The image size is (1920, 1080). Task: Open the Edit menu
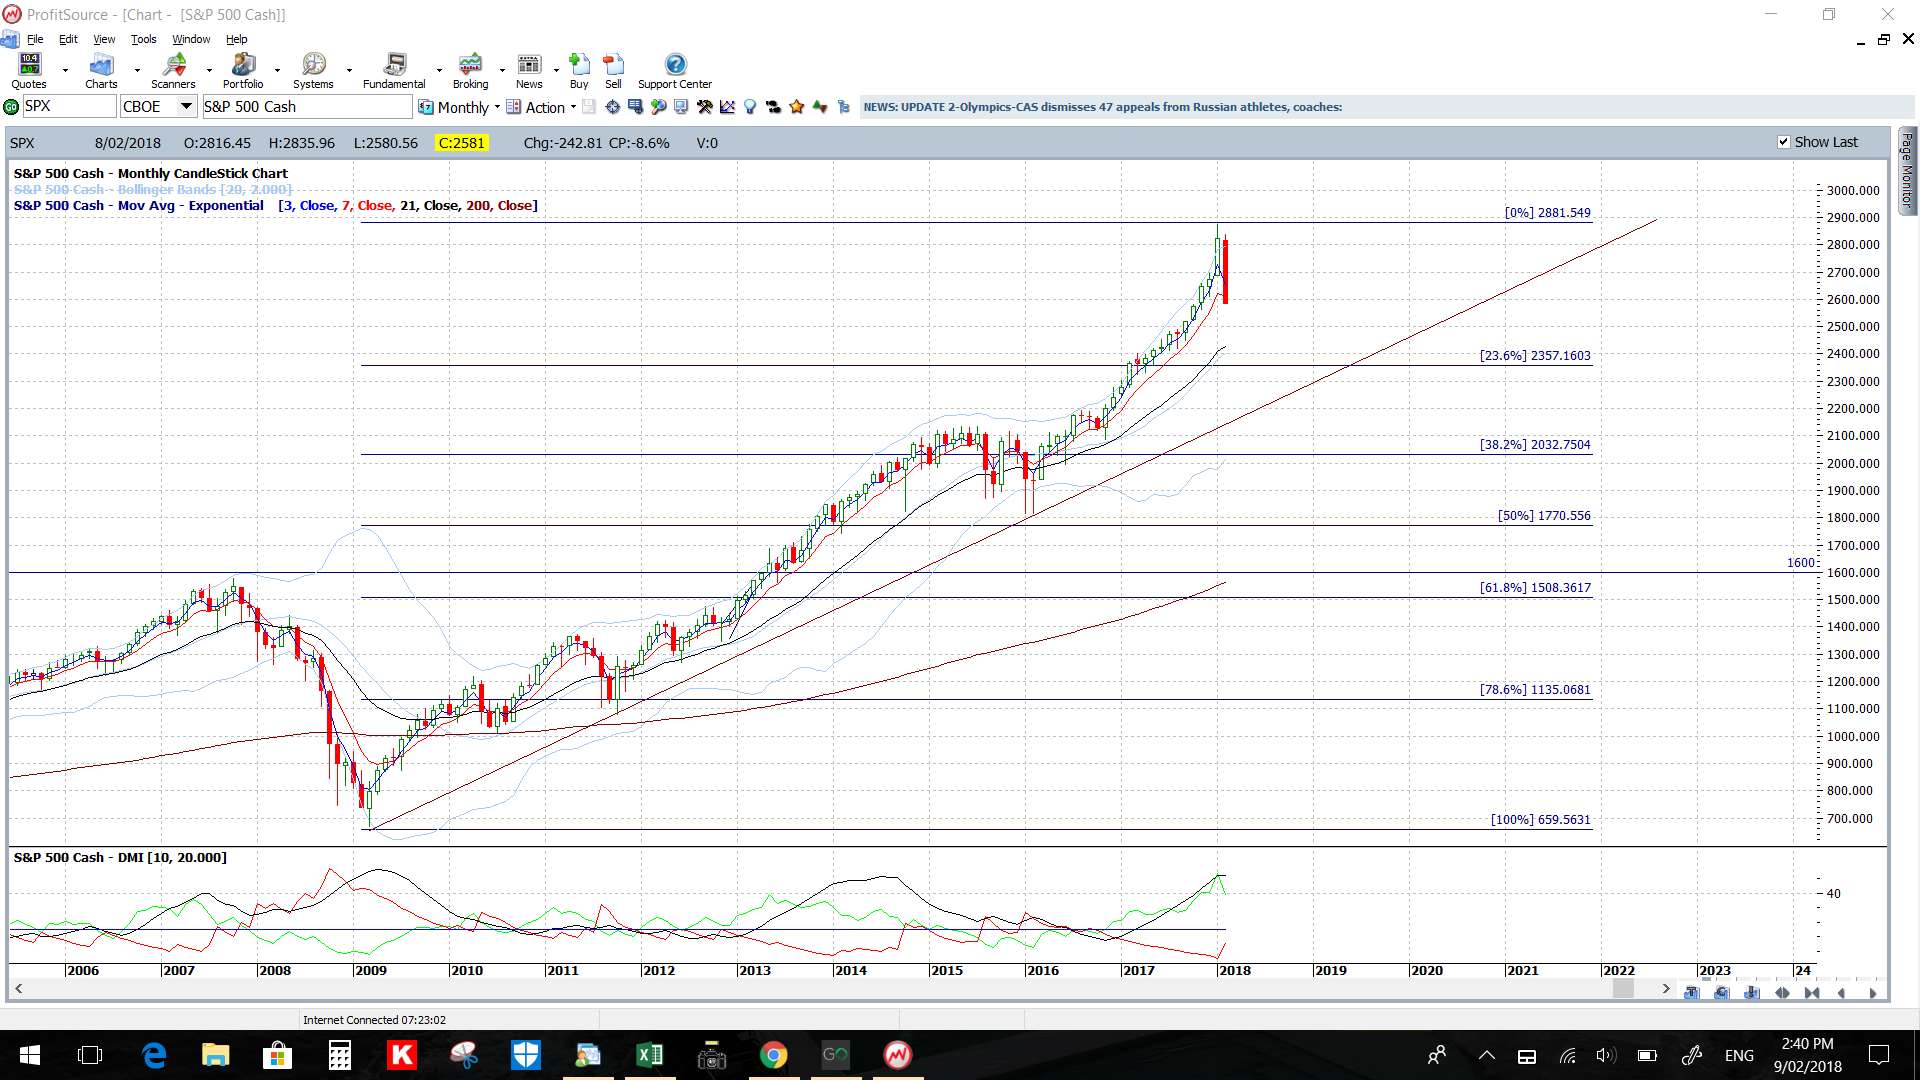click(68, 39)
